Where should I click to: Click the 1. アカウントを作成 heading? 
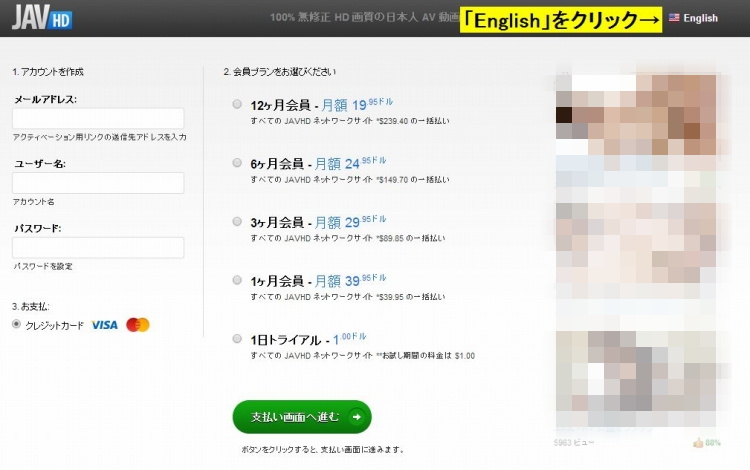click(48, 72)
